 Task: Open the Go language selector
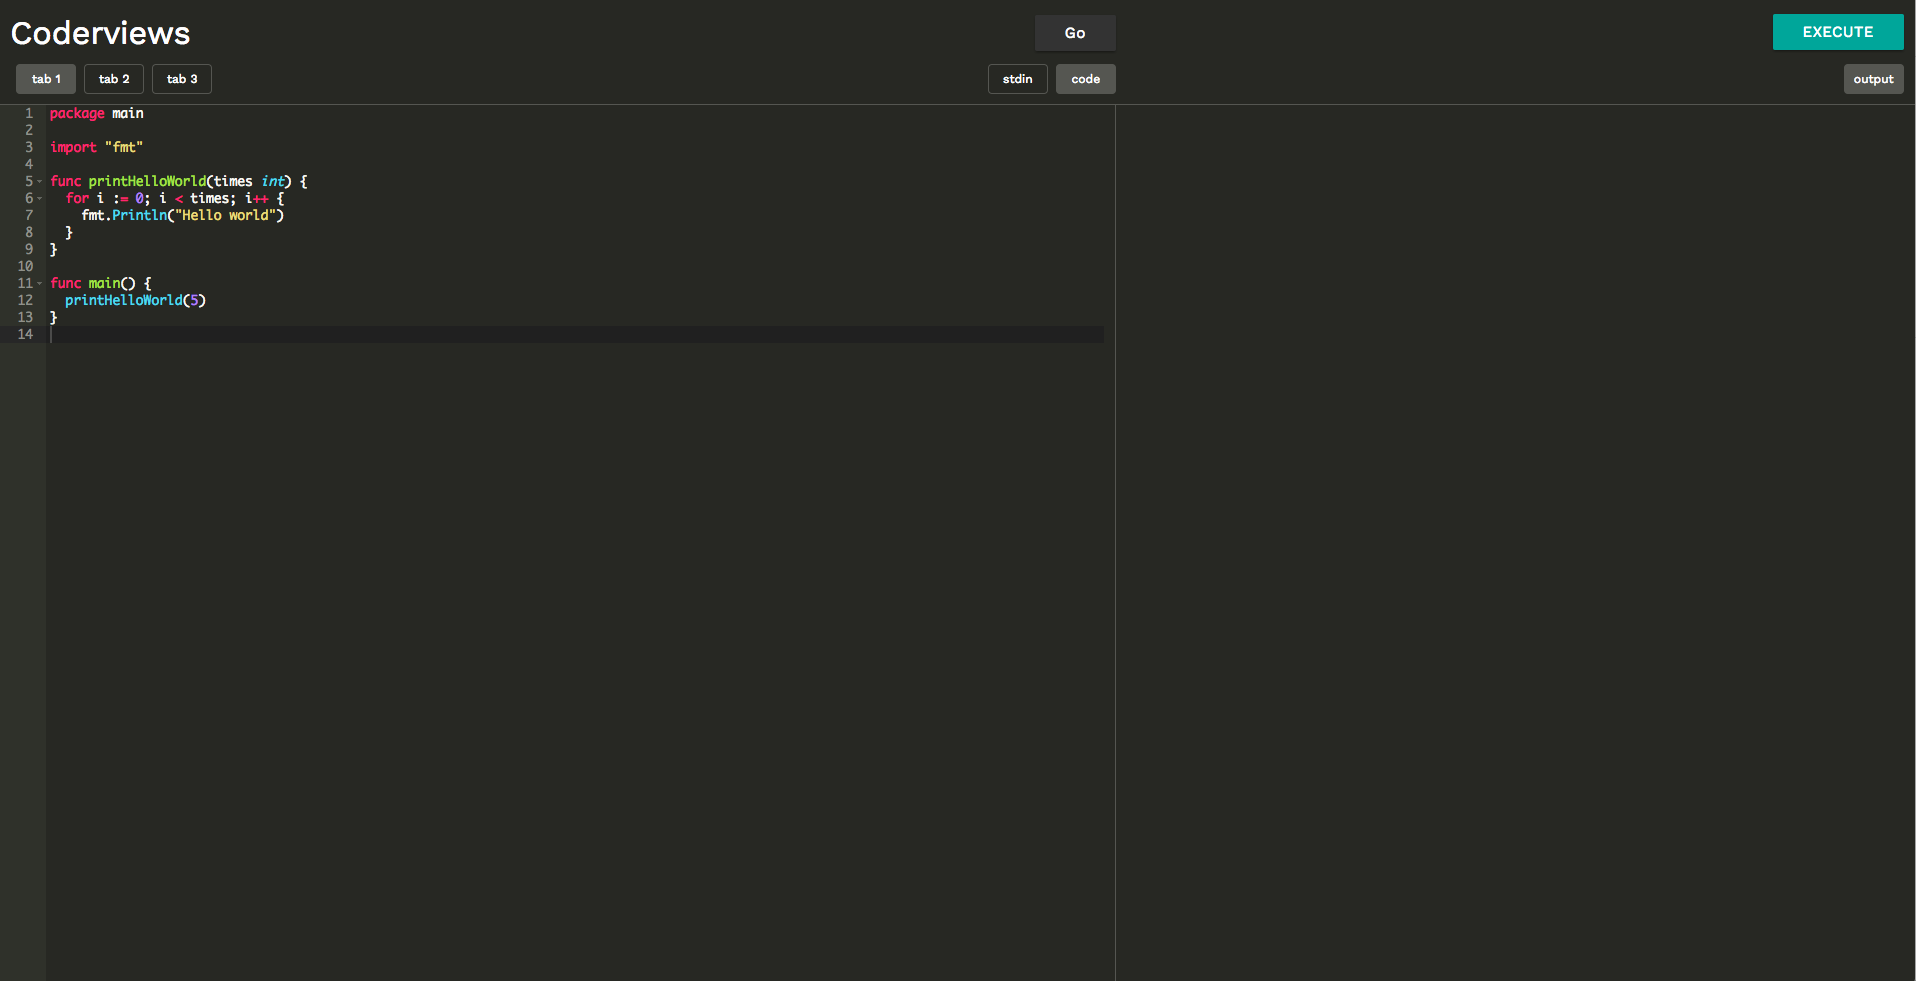pyautogui.click(x=1075, y=32)
